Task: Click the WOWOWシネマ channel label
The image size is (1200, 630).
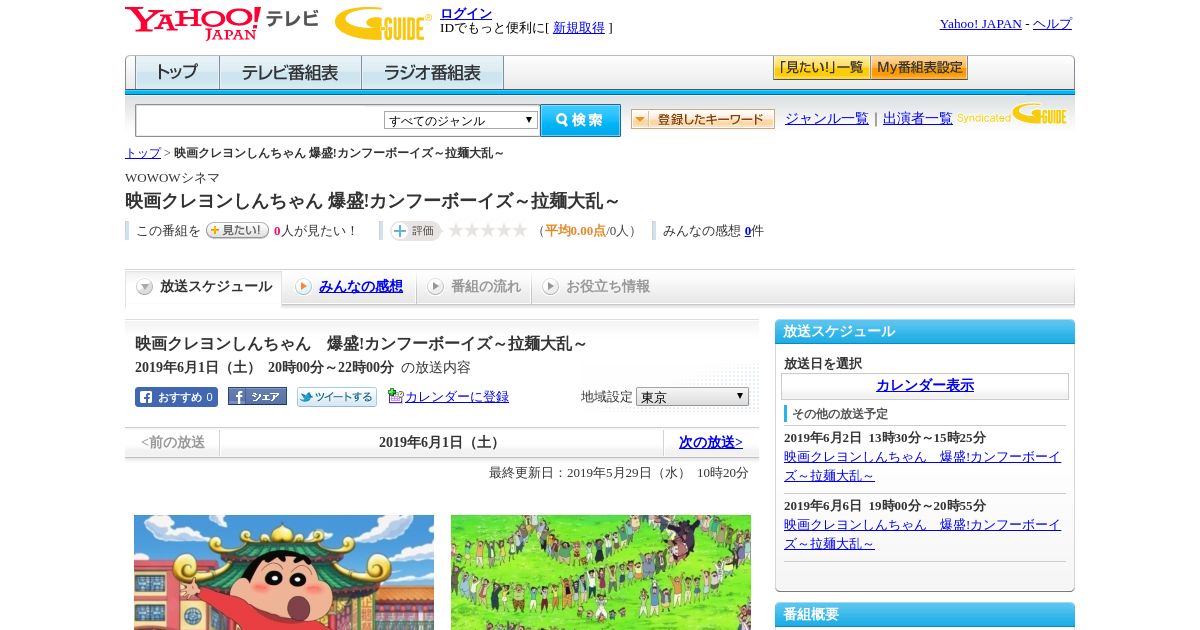Action: click(x=172, y=178)
